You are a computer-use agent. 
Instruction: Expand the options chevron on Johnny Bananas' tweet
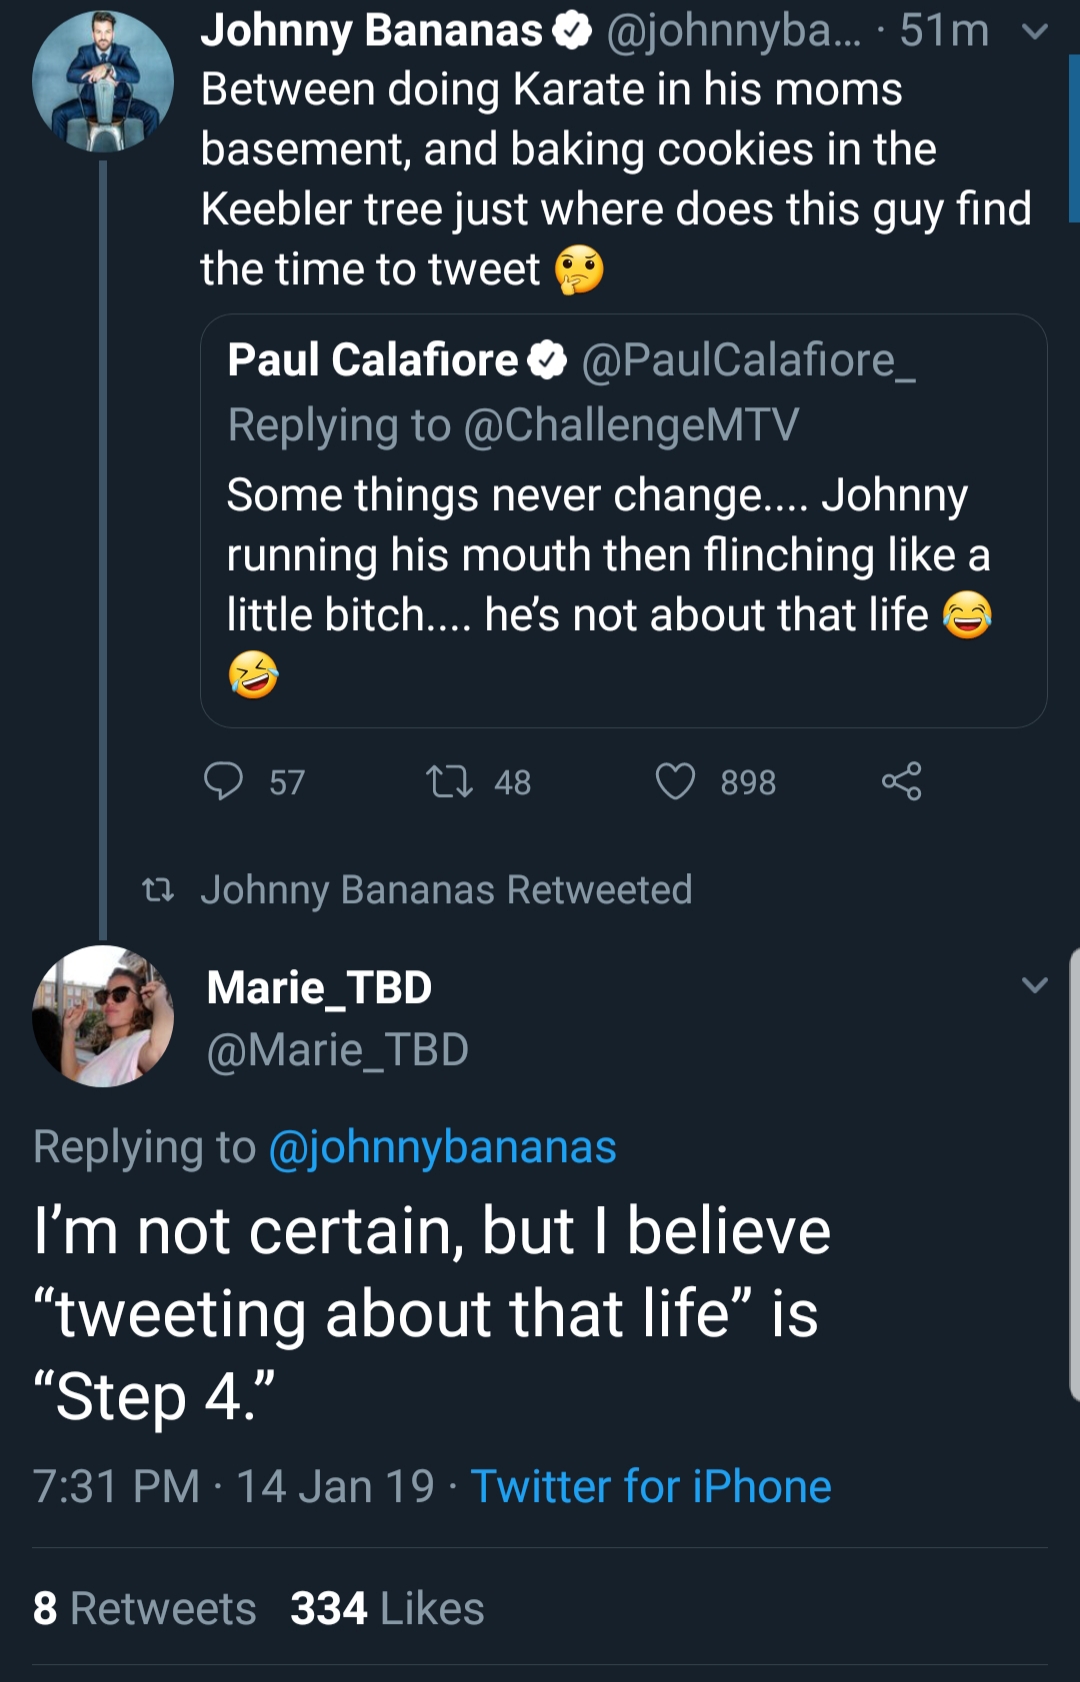pos(1035,32)
